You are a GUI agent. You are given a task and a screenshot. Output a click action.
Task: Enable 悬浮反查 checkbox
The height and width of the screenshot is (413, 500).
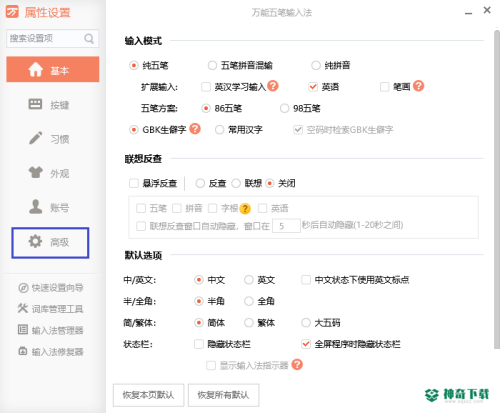134,183
